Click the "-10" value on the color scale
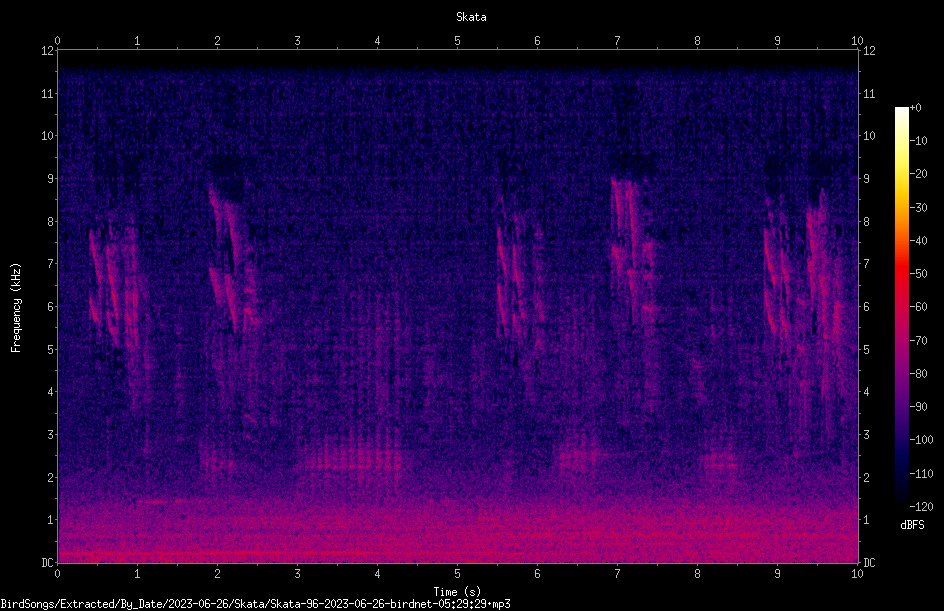 click(x=919, y=141)
